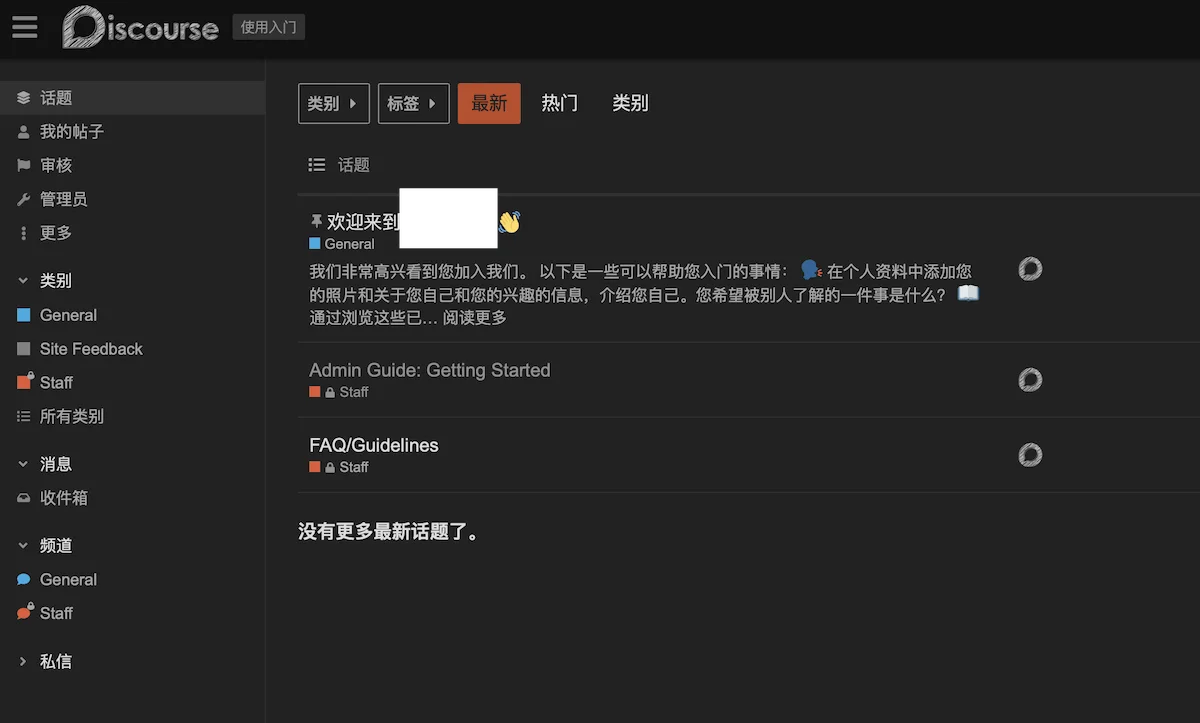
Task: Expand the 私信 sidebar section
Action: click(x=22, y=661)
